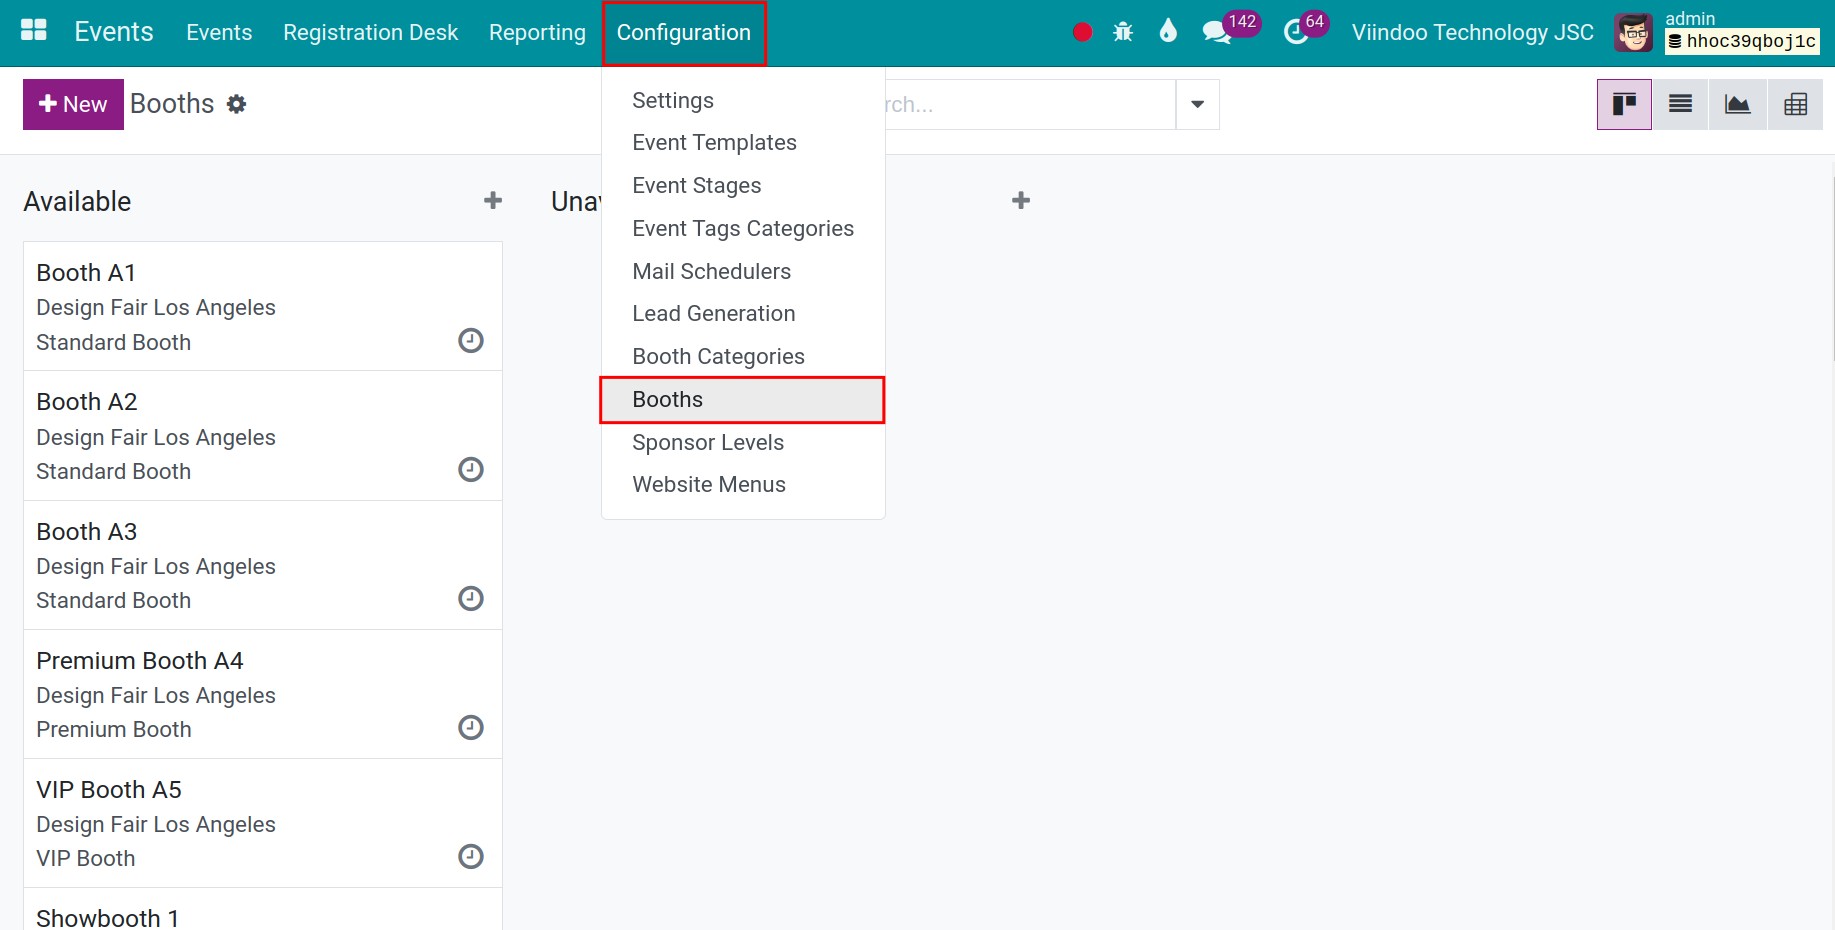The width and height of the screenshot is (1835, 930).
Task: Click the hhoc39qboj1c database label
Action: click(x=1742, y=41)
